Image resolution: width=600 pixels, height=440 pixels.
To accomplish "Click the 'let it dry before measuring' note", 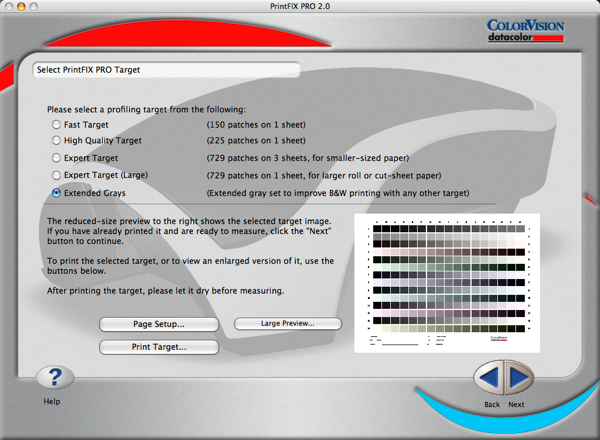I will click(x=165, y=291).
